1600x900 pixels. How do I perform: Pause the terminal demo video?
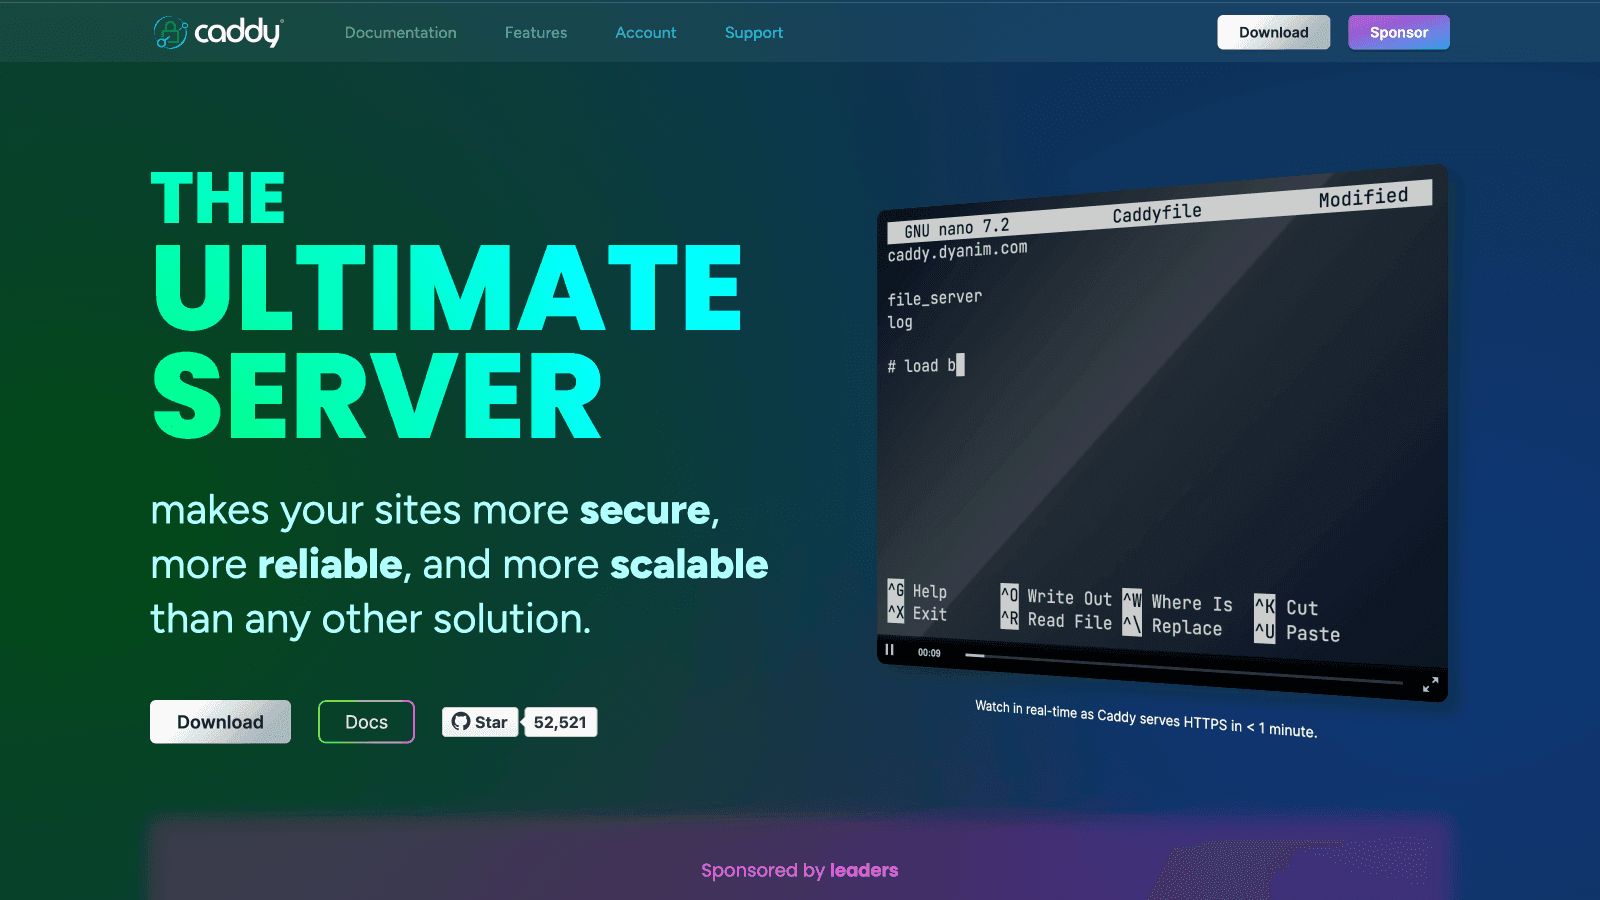pyautogui.click(x=889, y=650)
